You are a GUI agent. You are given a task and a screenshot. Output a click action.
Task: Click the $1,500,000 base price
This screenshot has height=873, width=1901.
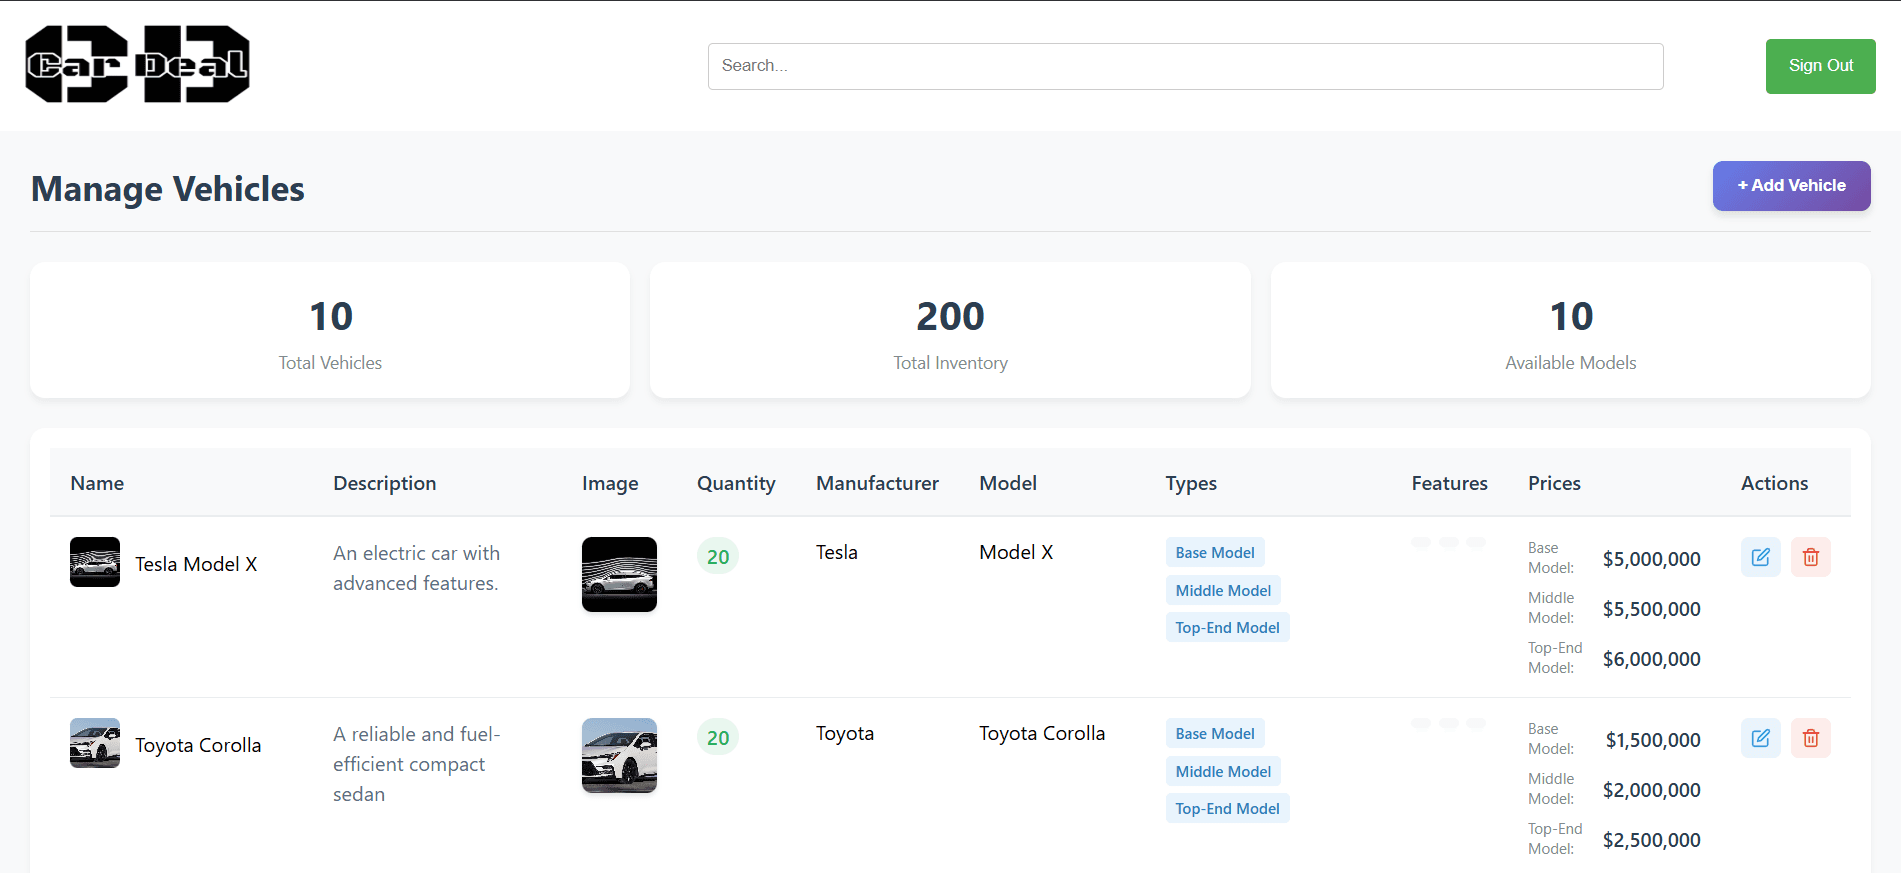1653,740
